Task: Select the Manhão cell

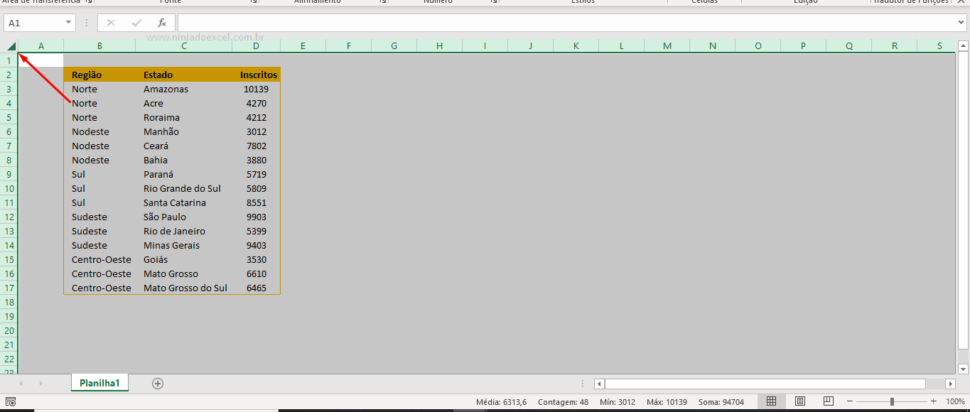Action: click(184, 132)
